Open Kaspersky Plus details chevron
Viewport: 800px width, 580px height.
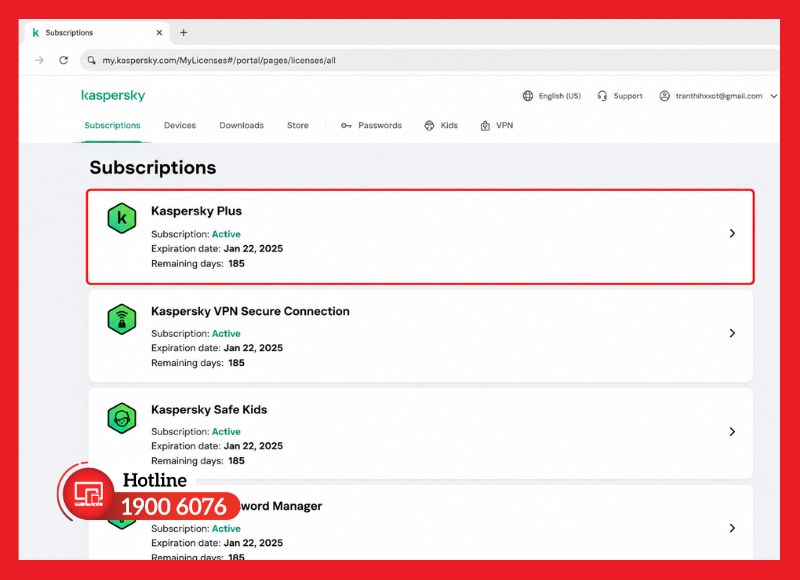(x=732, y=233)
